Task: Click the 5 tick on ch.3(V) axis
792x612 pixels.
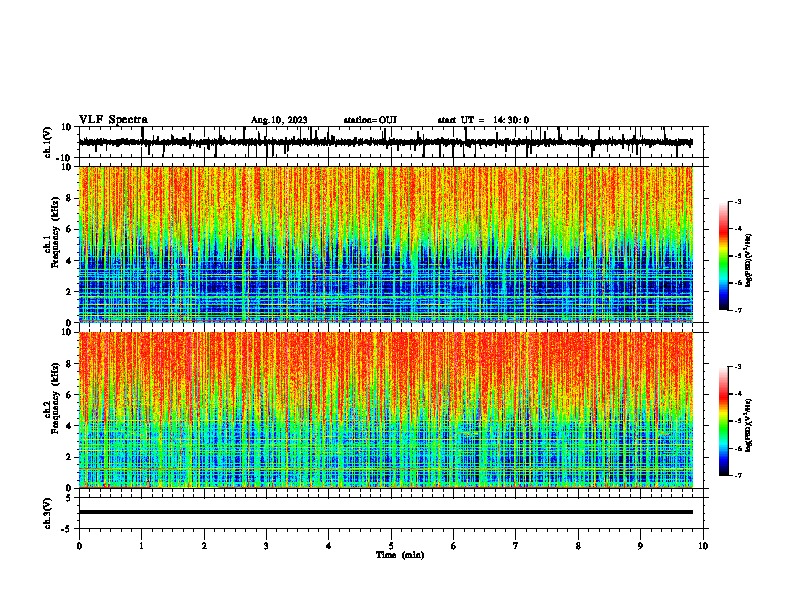Action: pos(70,498)
